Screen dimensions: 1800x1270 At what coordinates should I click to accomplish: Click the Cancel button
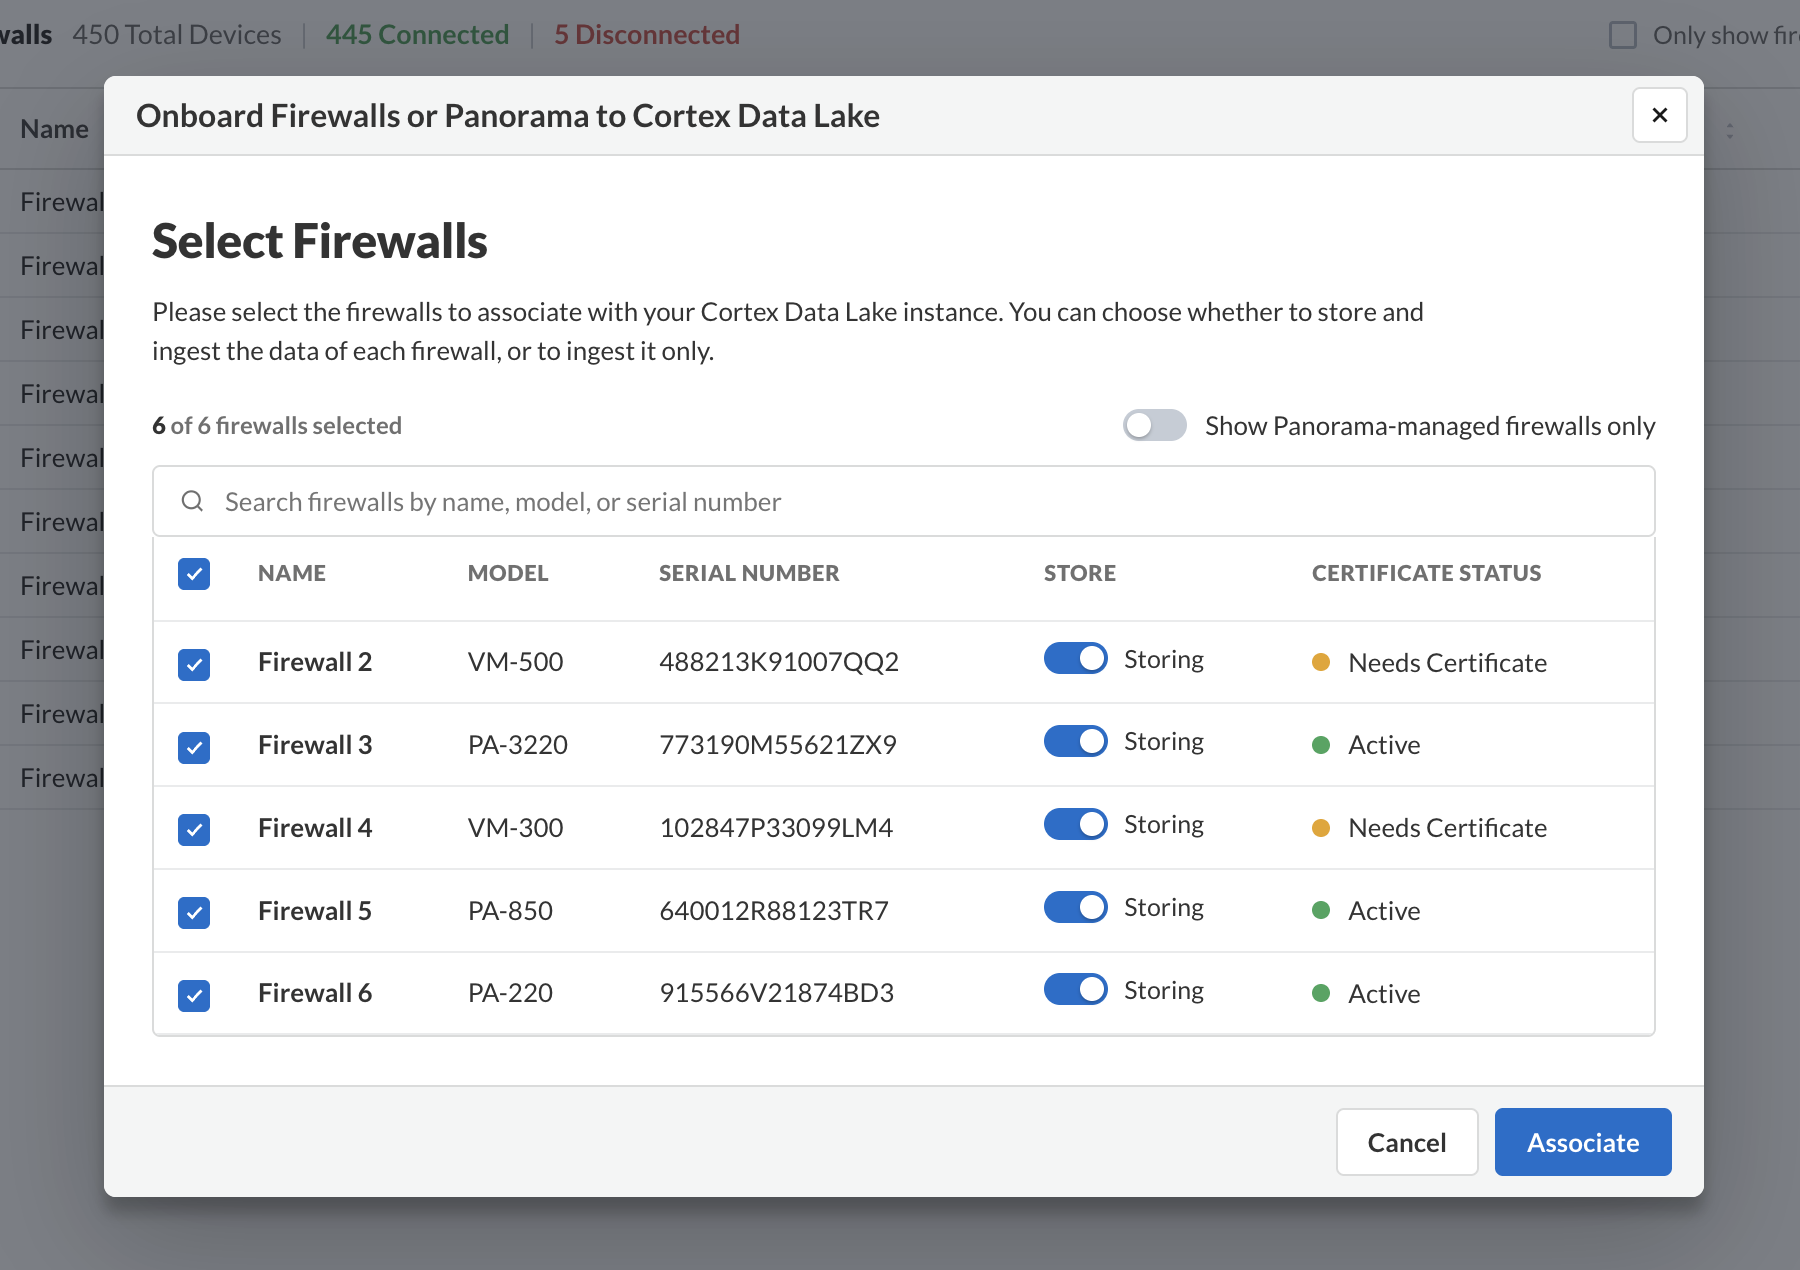1406,1142
